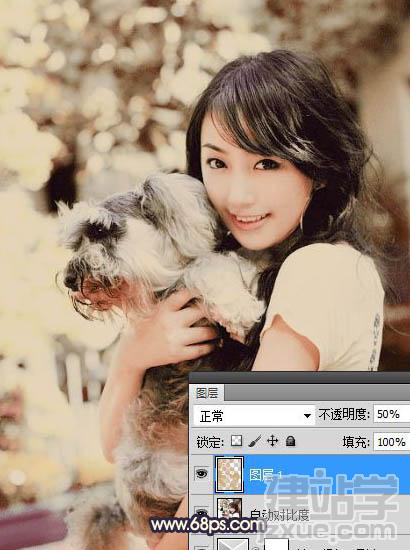
Task: Toggle lock transparent pixels icon
Action: 236,441
